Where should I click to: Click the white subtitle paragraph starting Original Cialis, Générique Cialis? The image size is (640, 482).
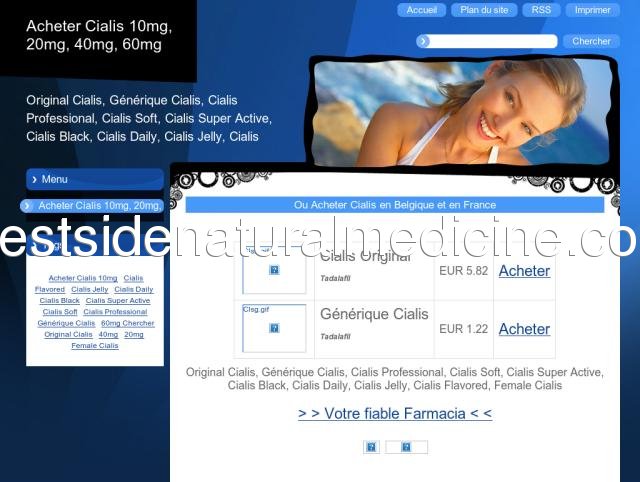point(149,118)
